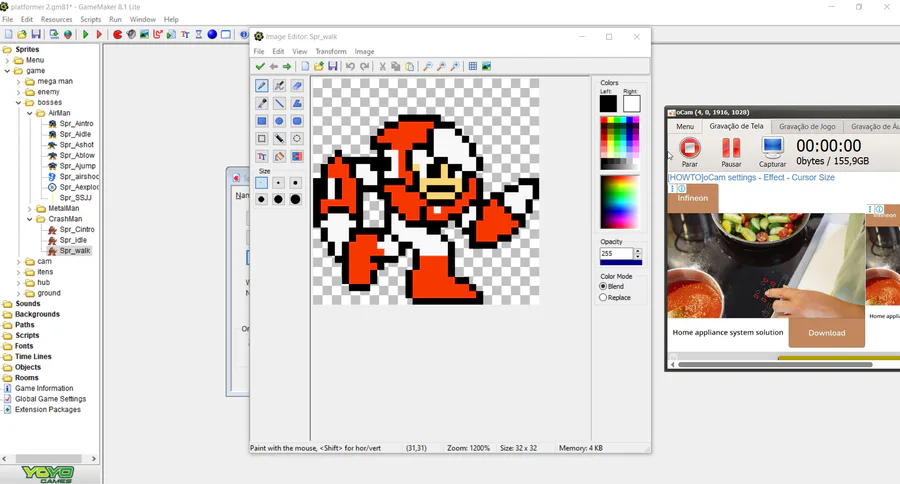
Task: Confirm edits with the green checkmark
Action: (x=260, y=67)
